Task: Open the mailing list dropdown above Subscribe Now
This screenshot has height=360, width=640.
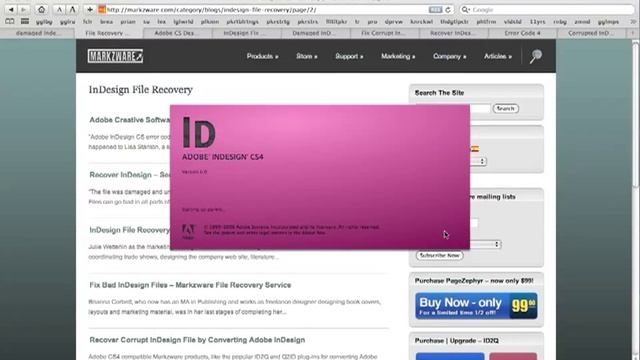Action: point(486,244)
